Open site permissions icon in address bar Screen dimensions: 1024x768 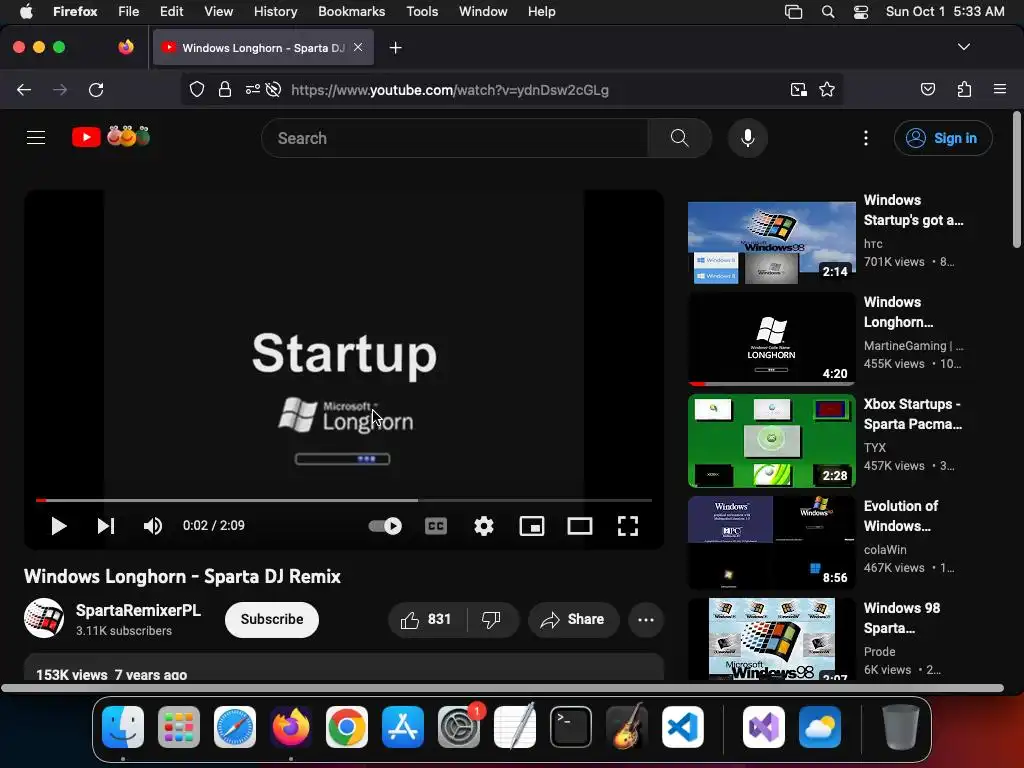tap(253, 89)
